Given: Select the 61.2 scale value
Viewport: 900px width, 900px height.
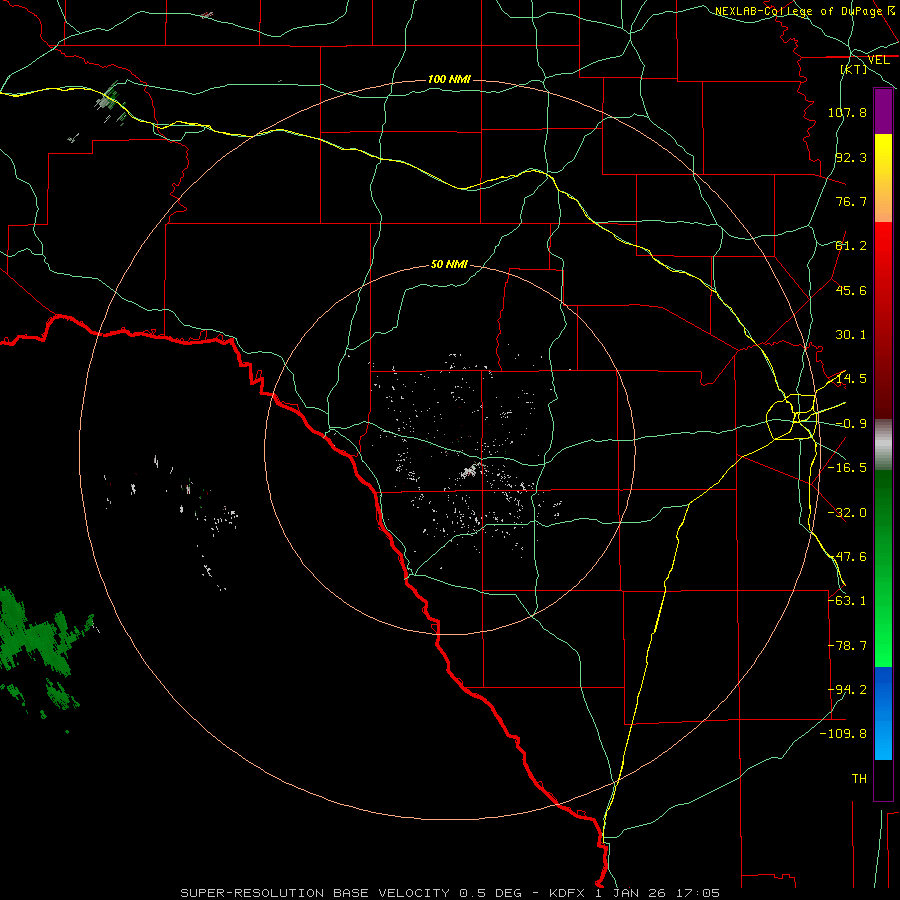Looking at the screenshot, I should [x=851, y=246].
